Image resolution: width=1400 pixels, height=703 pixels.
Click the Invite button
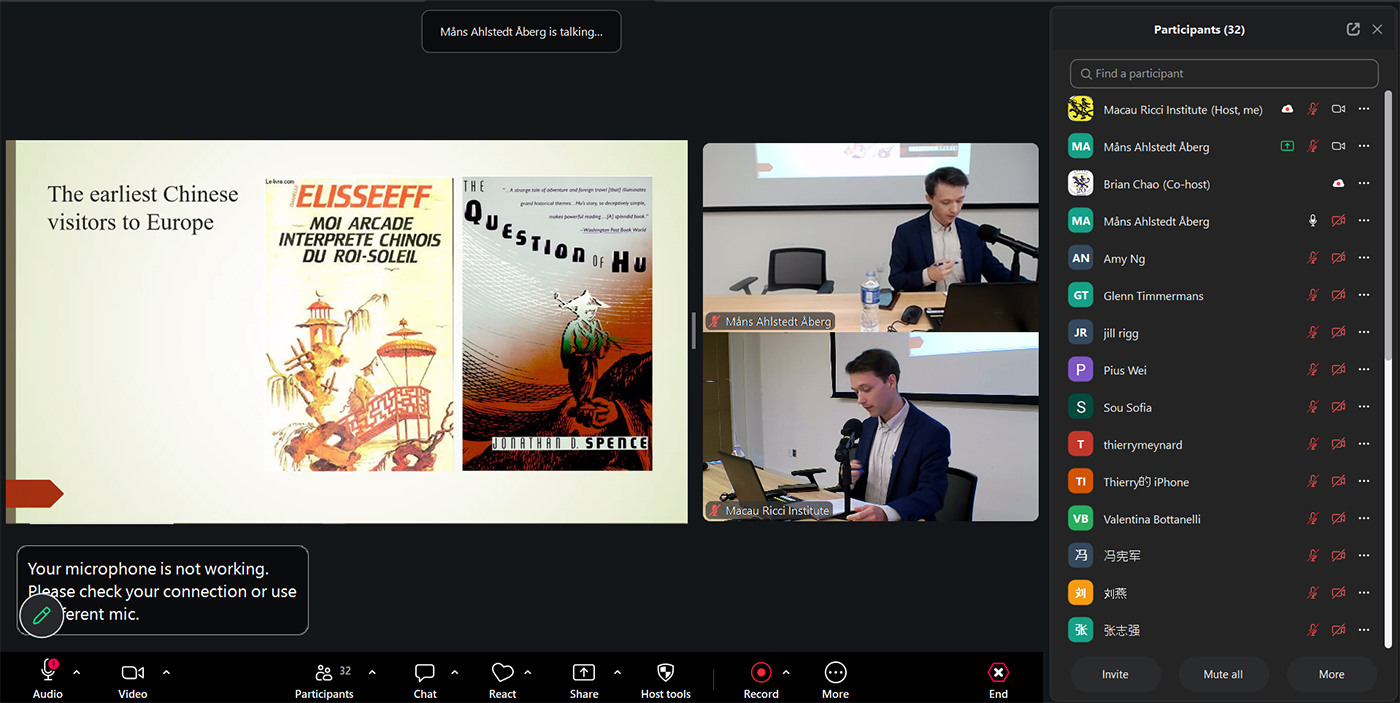(1115, 675)
